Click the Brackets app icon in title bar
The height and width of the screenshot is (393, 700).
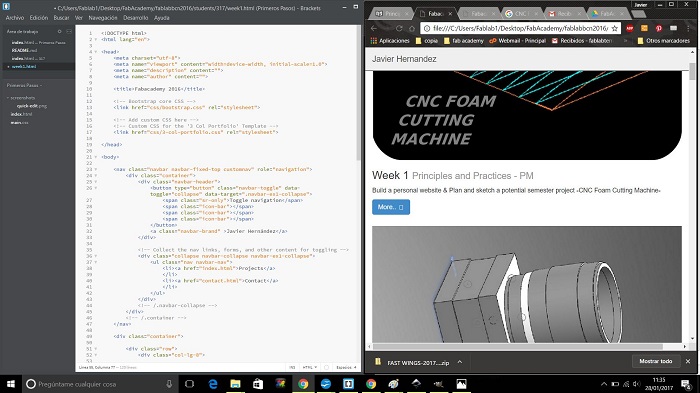pos(6,7)
